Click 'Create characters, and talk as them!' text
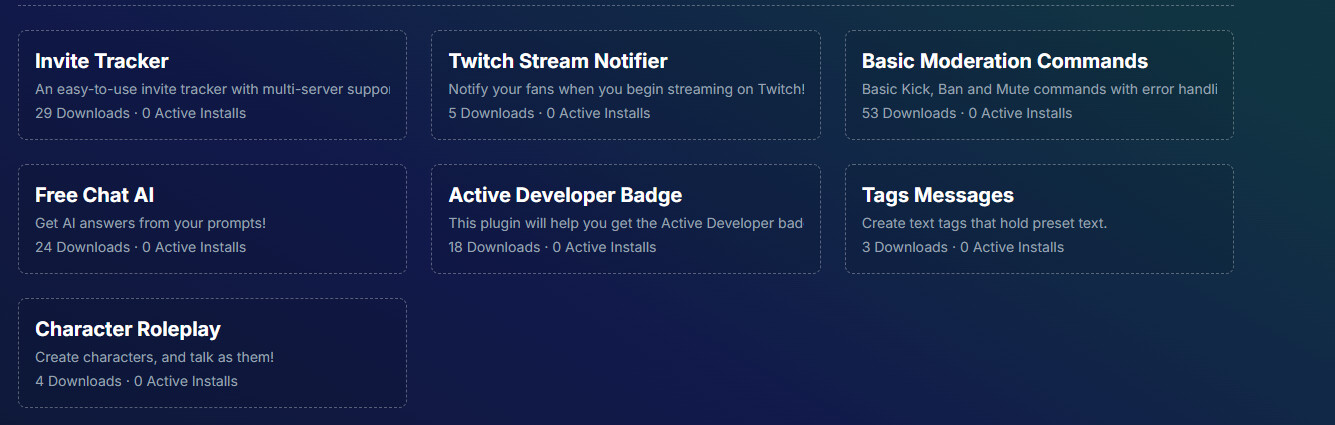 (x=154, y=357)
